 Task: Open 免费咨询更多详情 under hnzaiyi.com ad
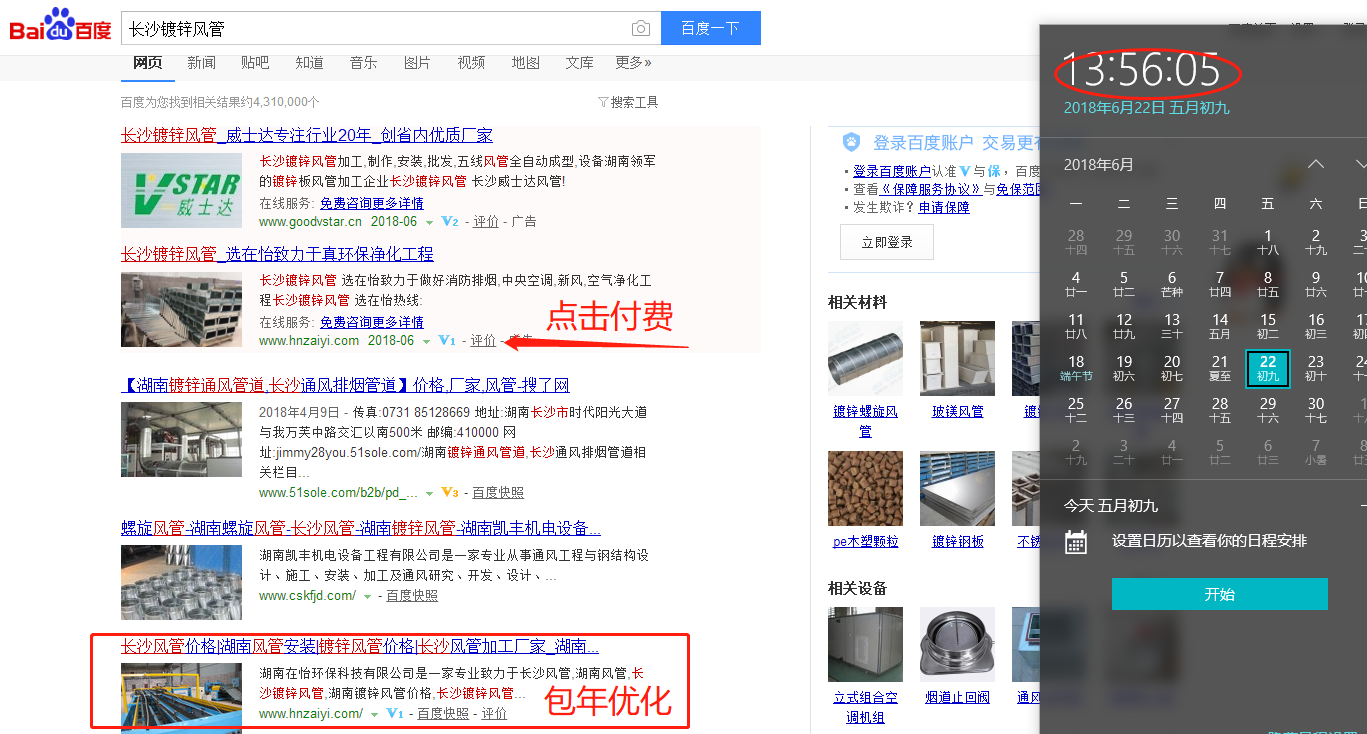(372, 322)
